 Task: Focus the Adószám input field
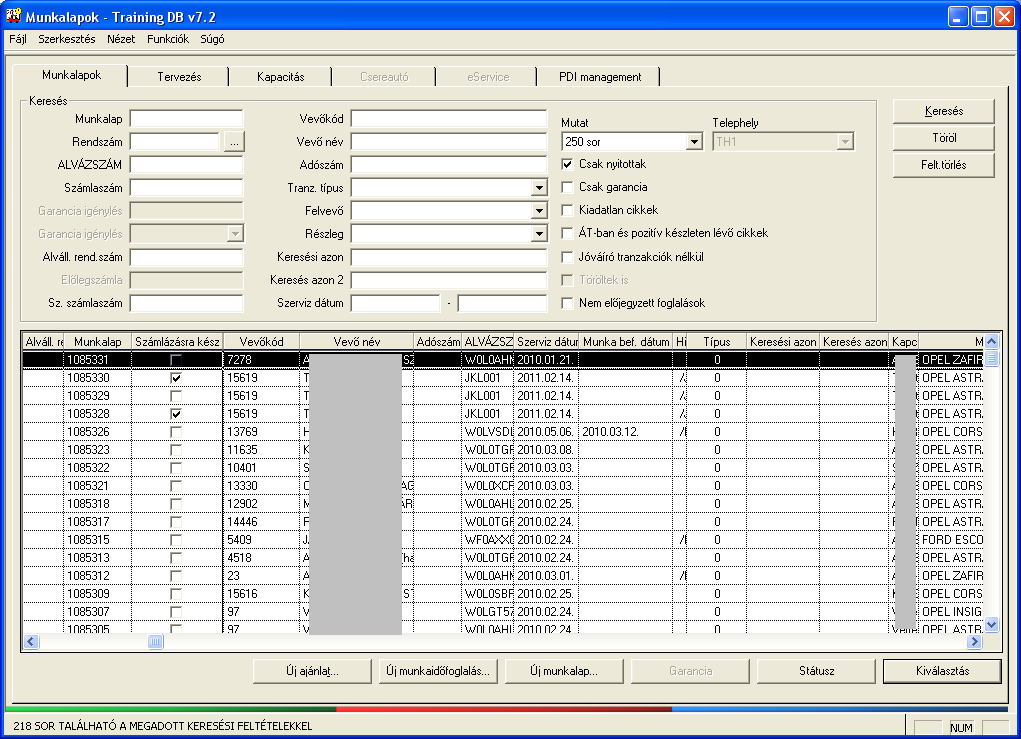click(449, 165)
